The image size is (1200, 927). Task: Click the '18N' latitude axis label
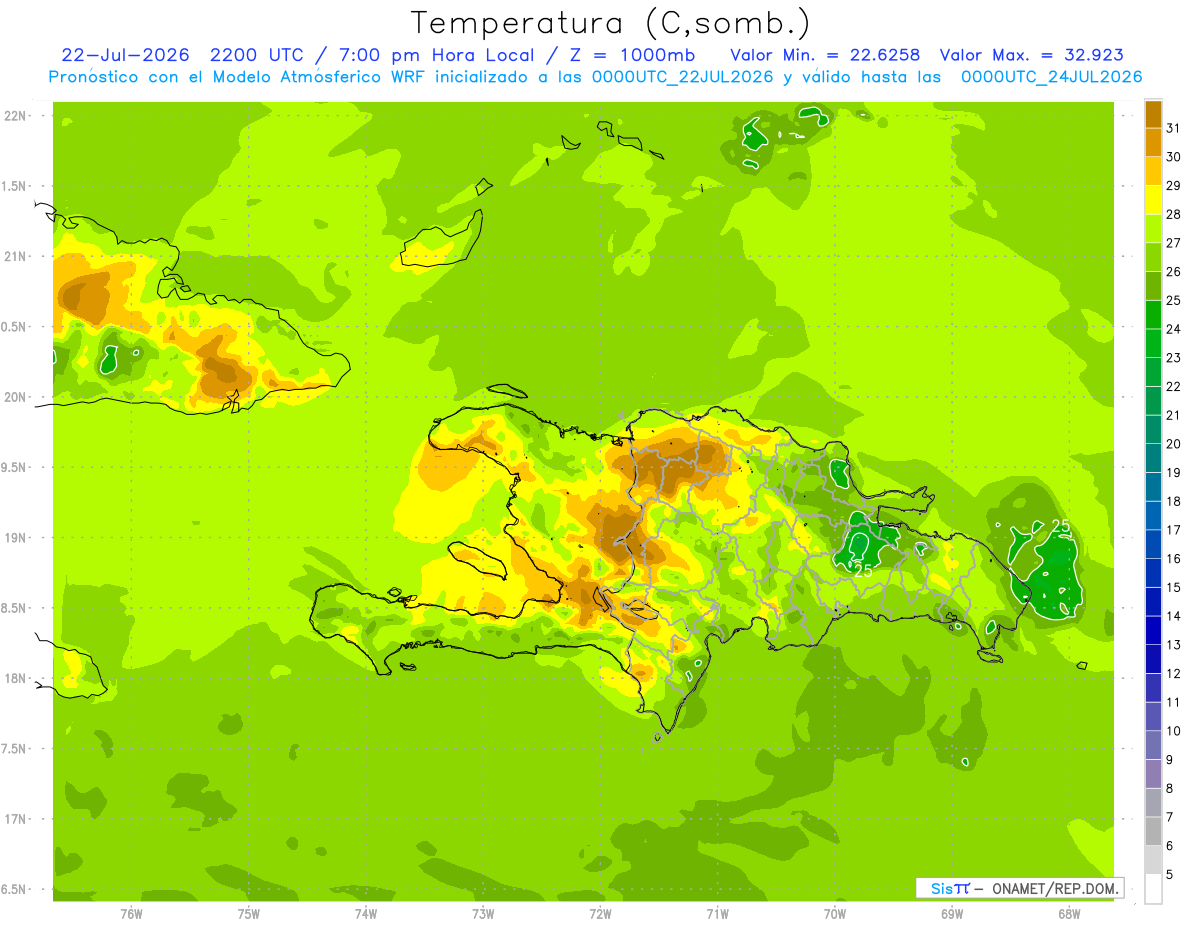coord(16,678)
